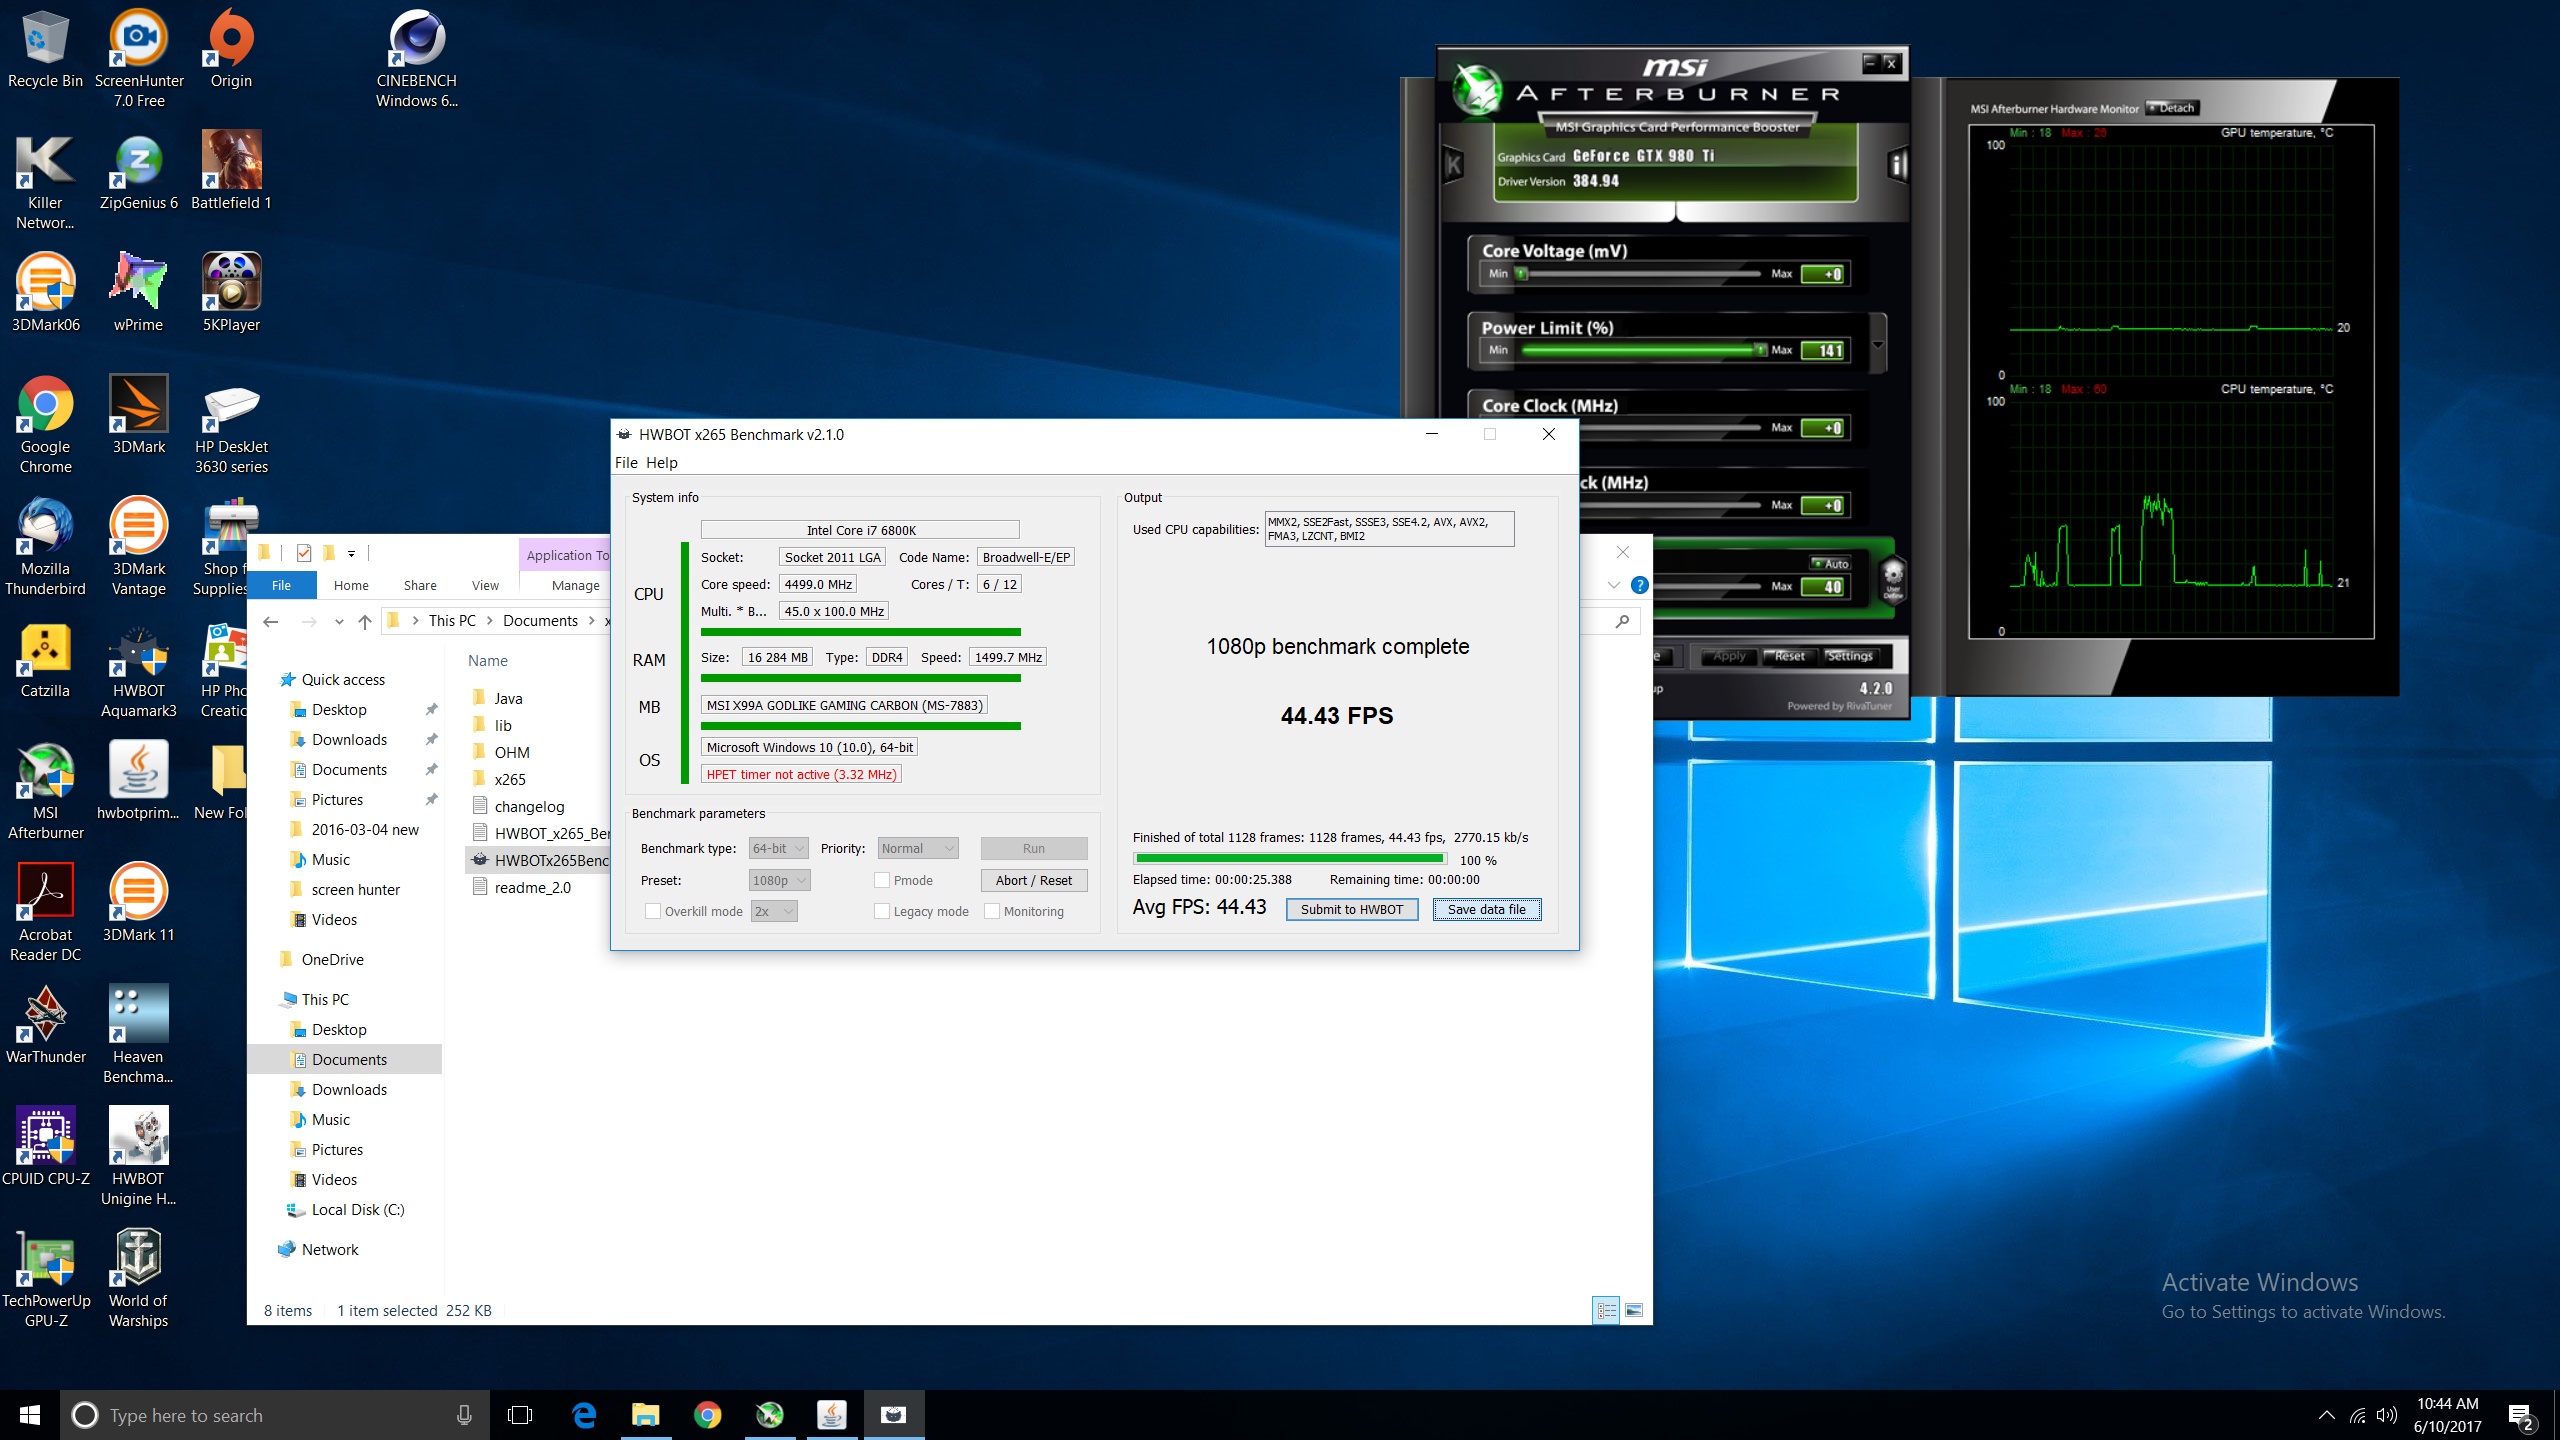Click taskbar search box

tap(276, 1415)
